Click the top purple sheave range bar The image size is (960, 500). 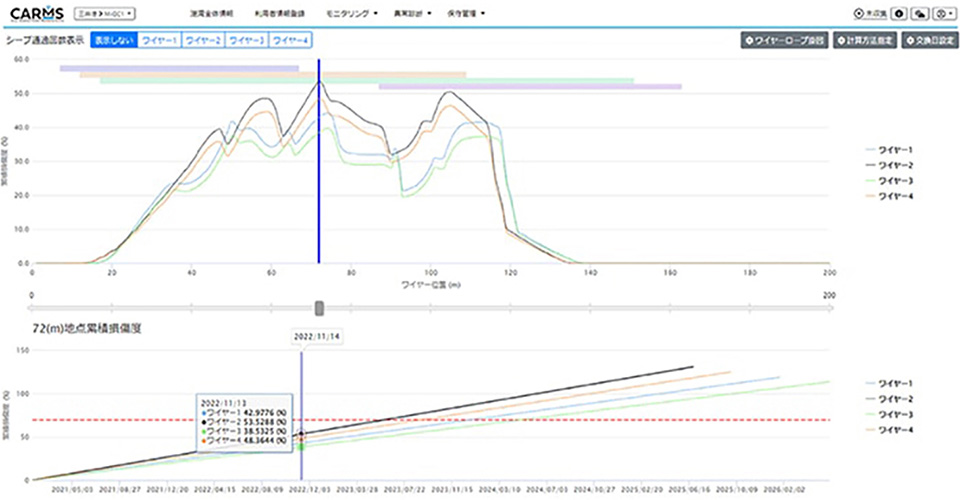(179, 69)
